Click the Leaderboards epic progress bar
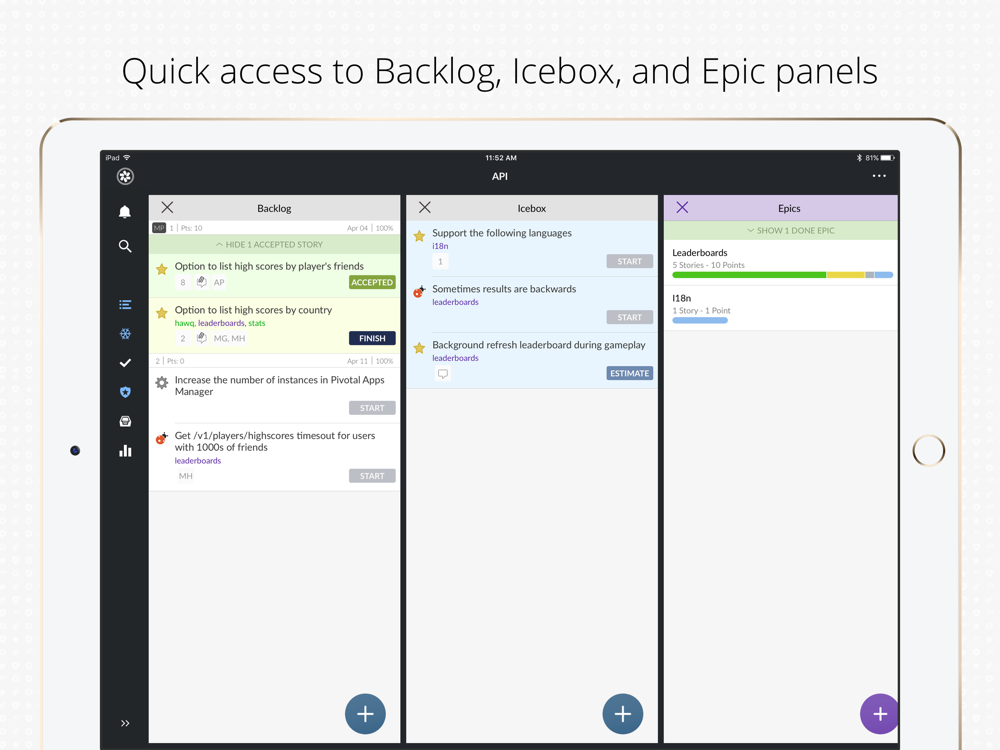Screen dimensions: 1000x750 pyautogui.click(x=782, y=275)
